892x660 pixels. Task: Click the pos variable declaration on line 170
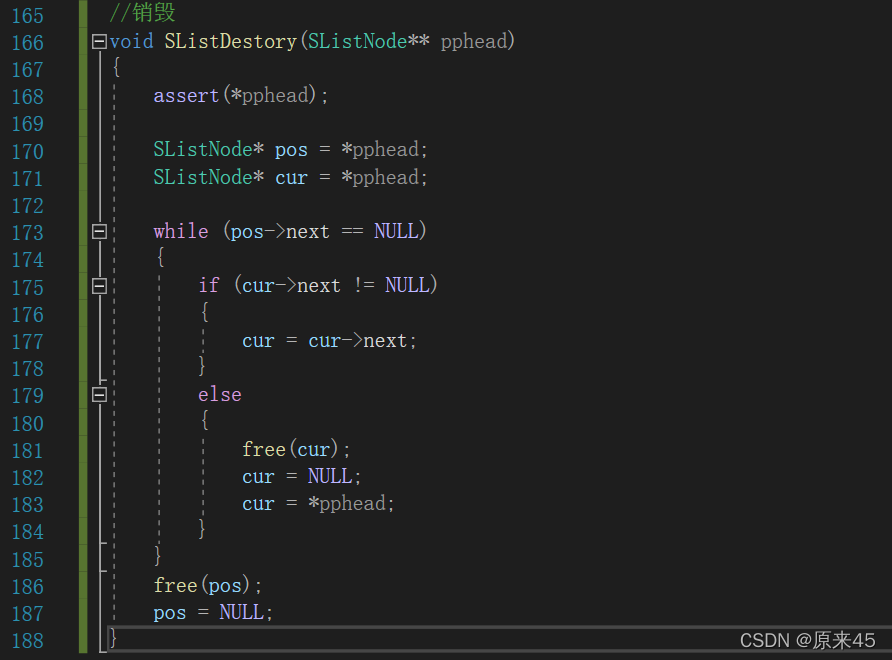pos(291,150)
